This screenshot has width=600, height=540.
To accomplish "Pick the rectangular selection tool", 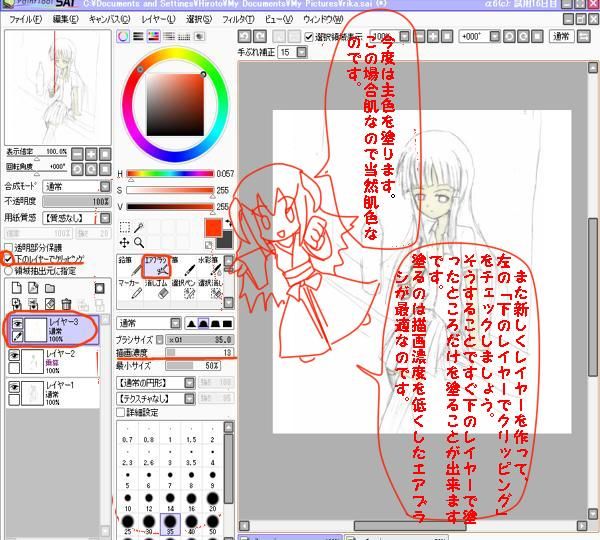I will tap(125, 228).
